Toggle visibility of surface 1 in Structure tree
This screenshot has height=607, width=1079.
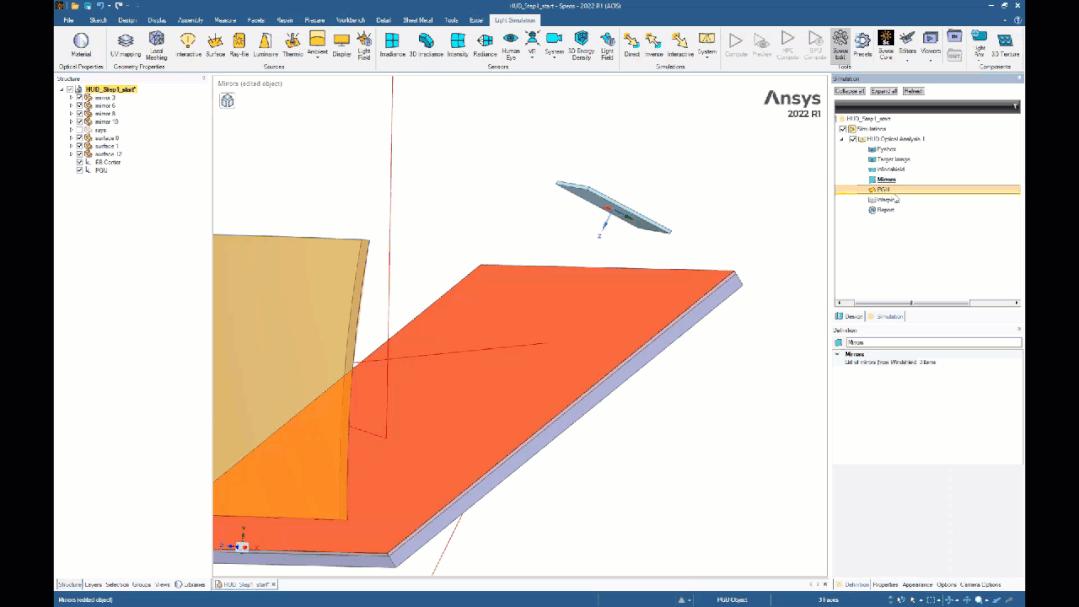(x=79, y=146)
